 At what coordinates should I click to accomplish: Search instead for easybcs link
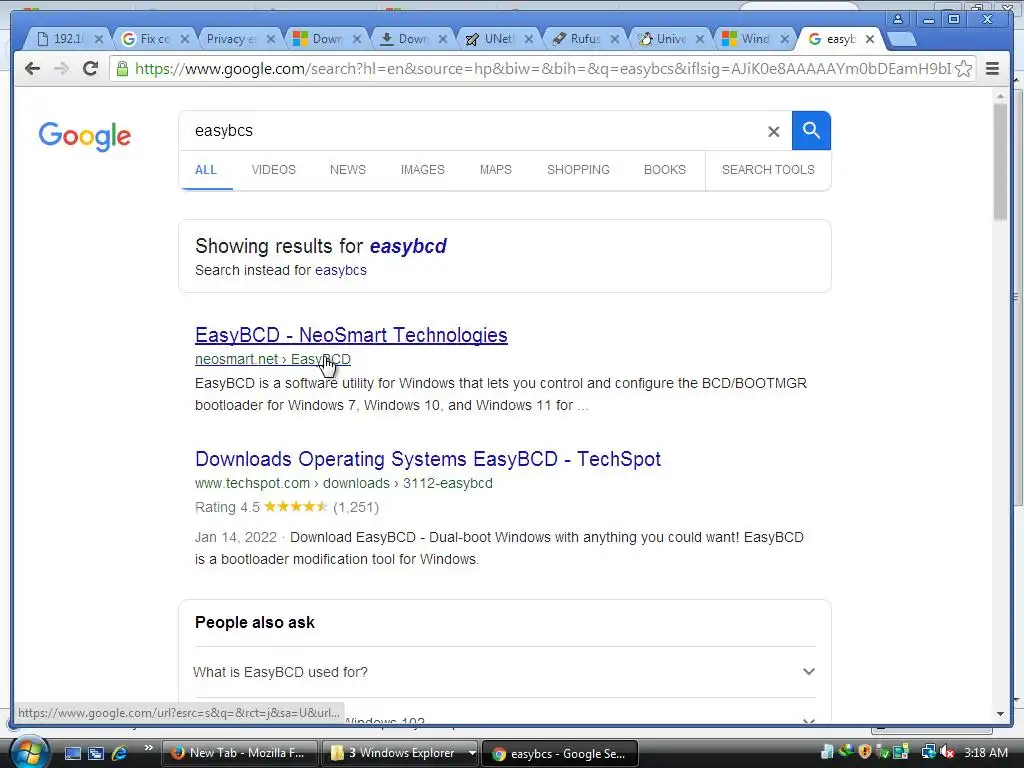pyautogui.click(x=340, y=270)
